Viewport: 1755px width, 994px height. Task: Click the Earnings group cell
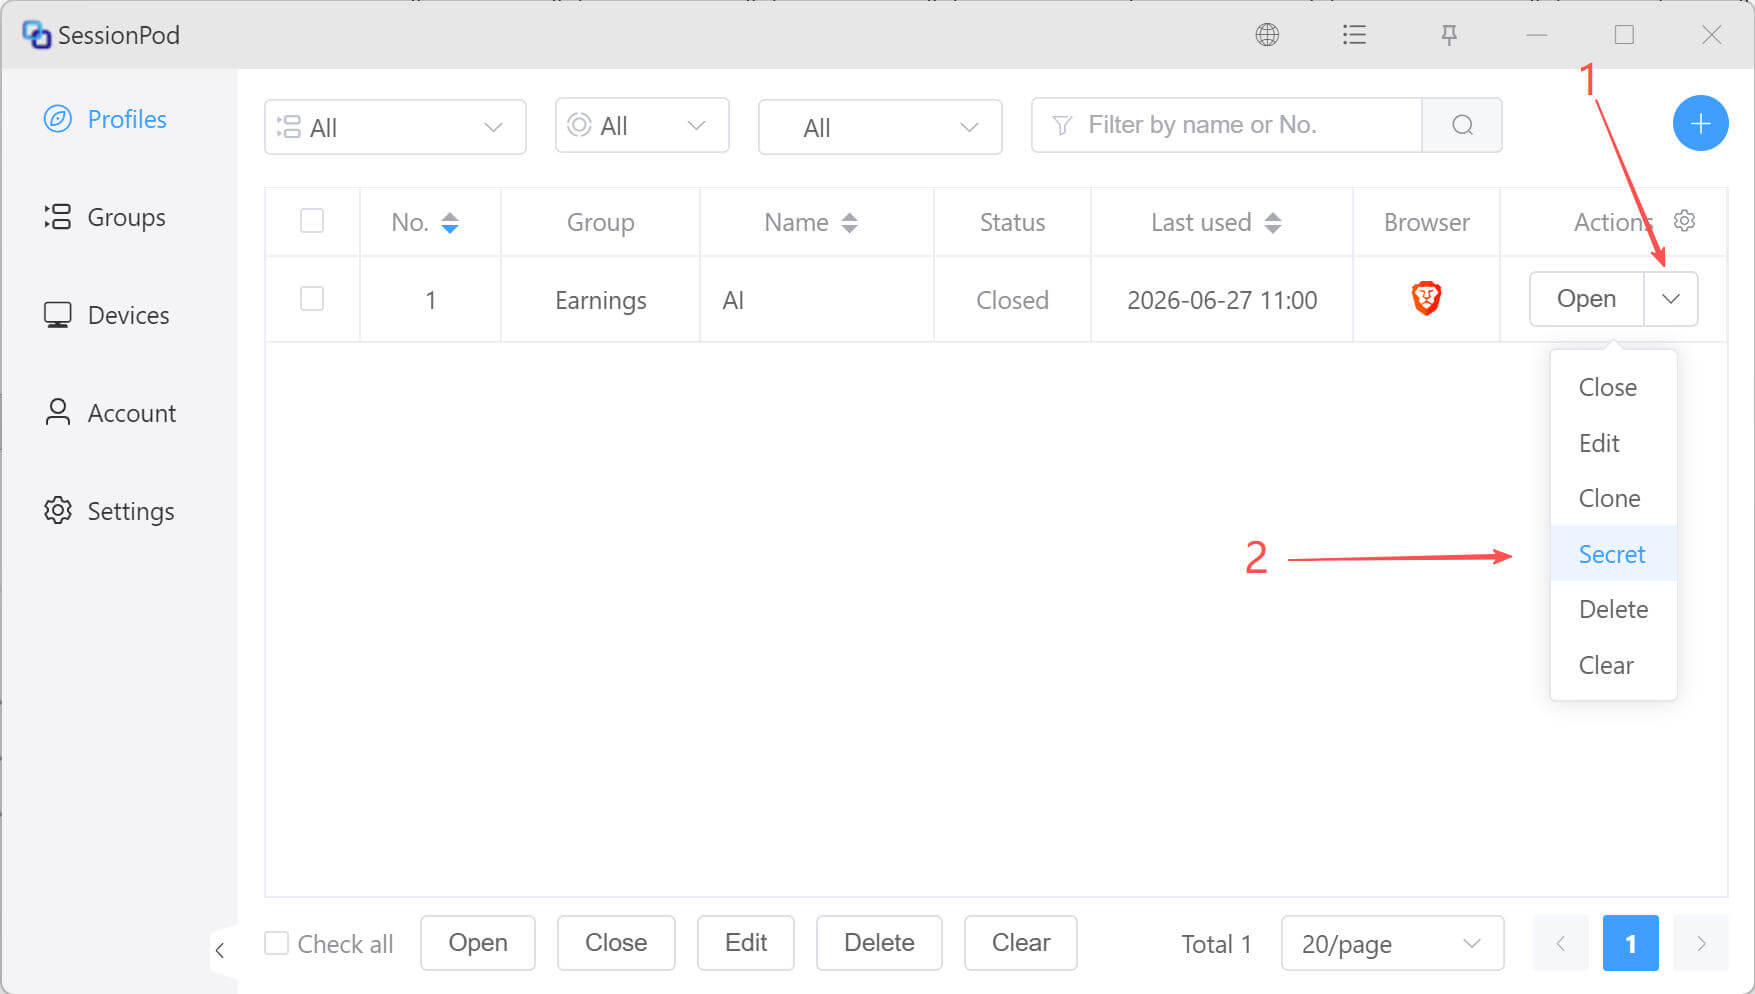[600, 299]
